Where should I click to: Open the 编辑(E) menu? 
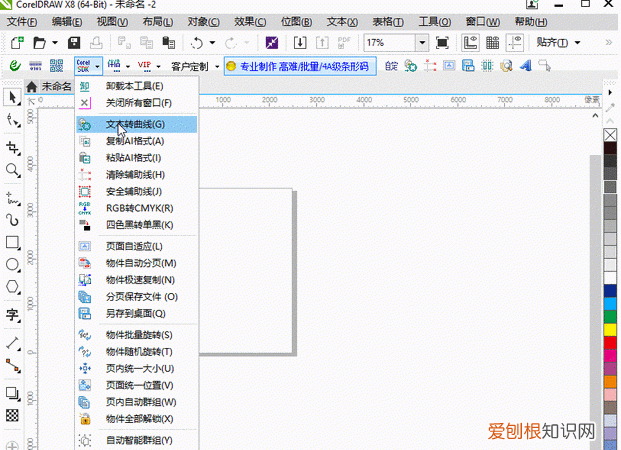[67, 22]
